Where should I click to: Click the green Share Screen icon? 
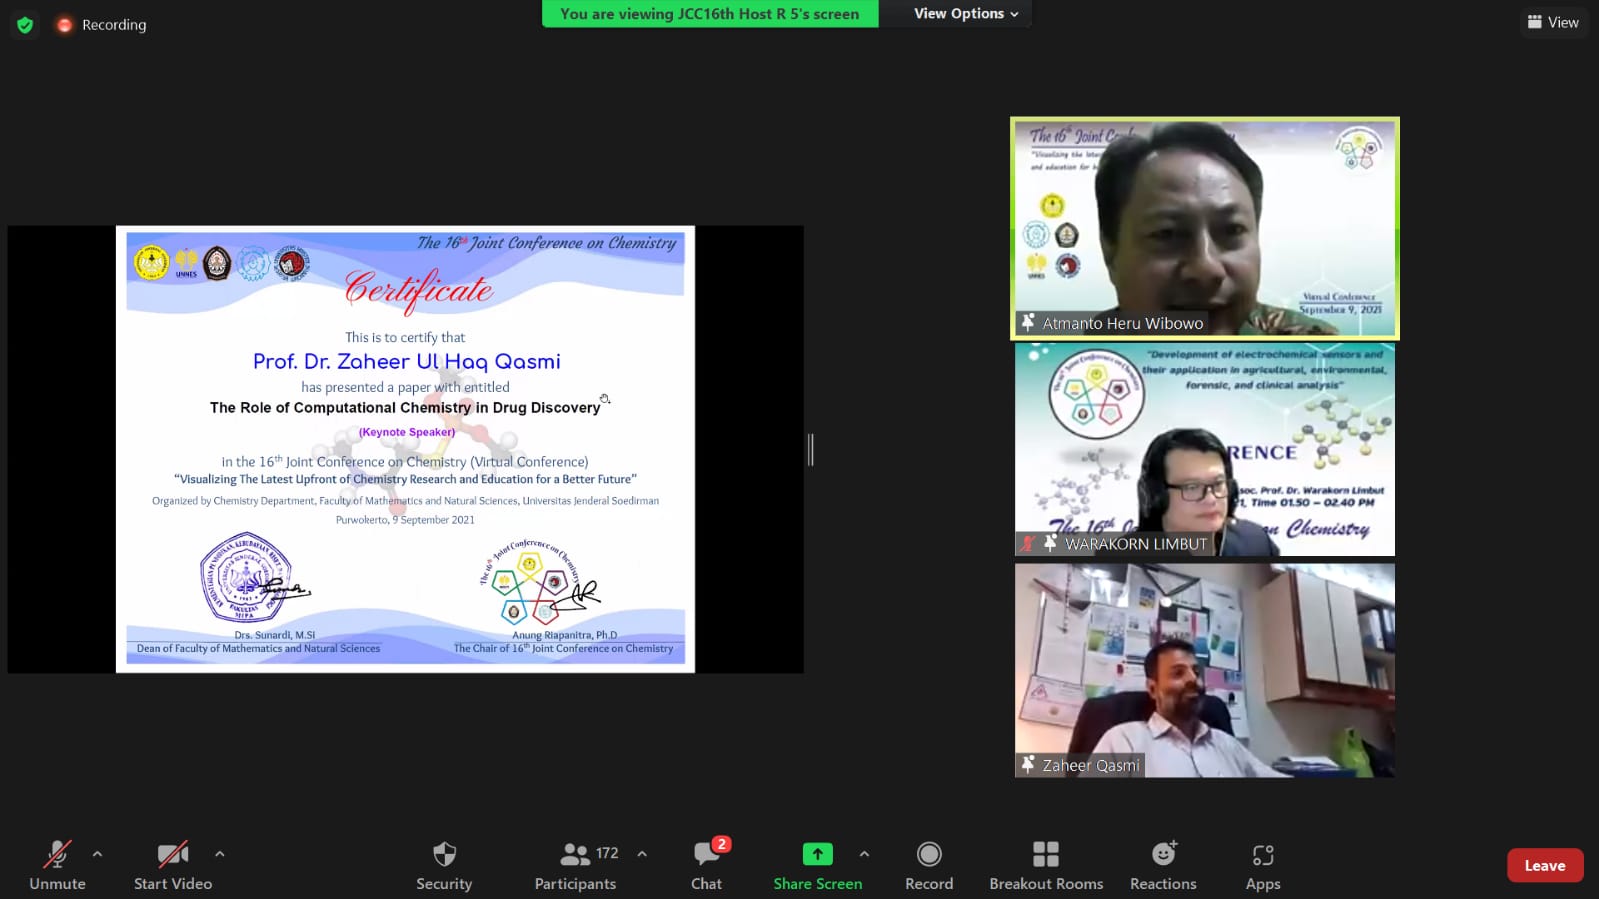(817, 854)
